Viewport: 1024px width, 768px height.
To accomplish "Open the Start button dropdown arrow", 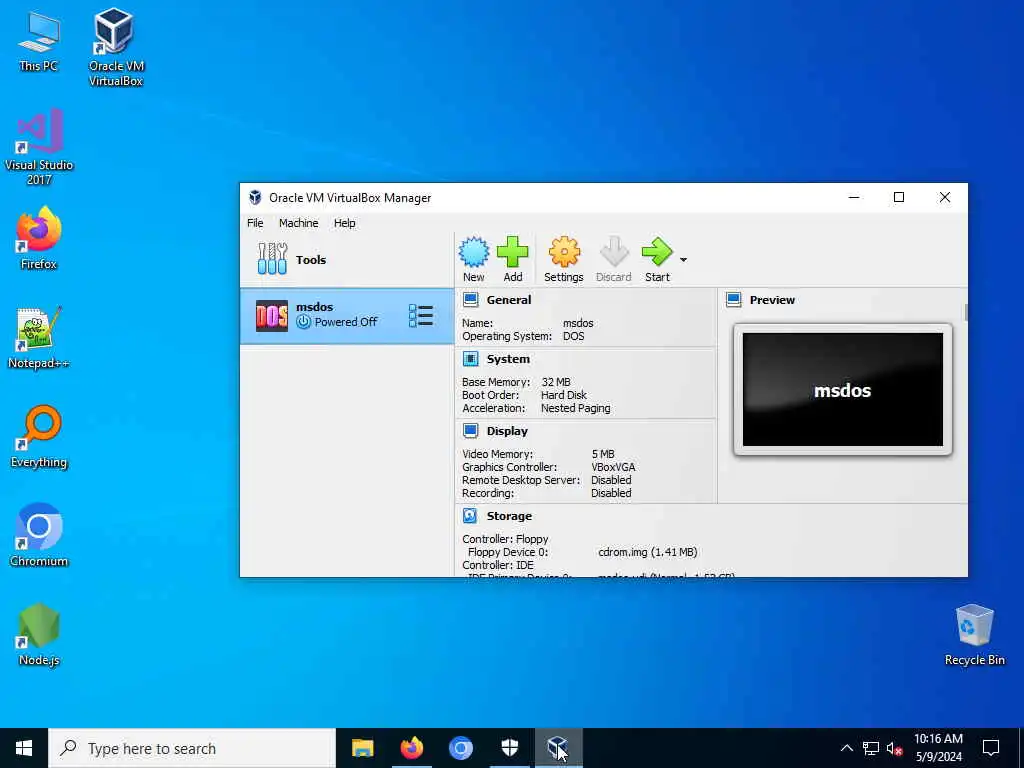I will point(683,260).
